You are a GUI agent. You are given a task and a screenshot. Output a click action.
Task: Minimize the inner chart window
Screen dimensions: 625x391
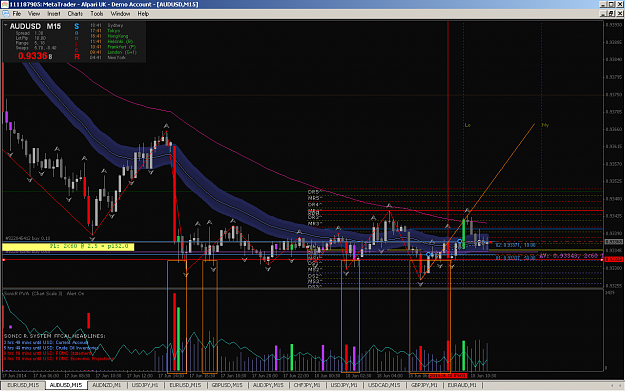tap(603, 14)
